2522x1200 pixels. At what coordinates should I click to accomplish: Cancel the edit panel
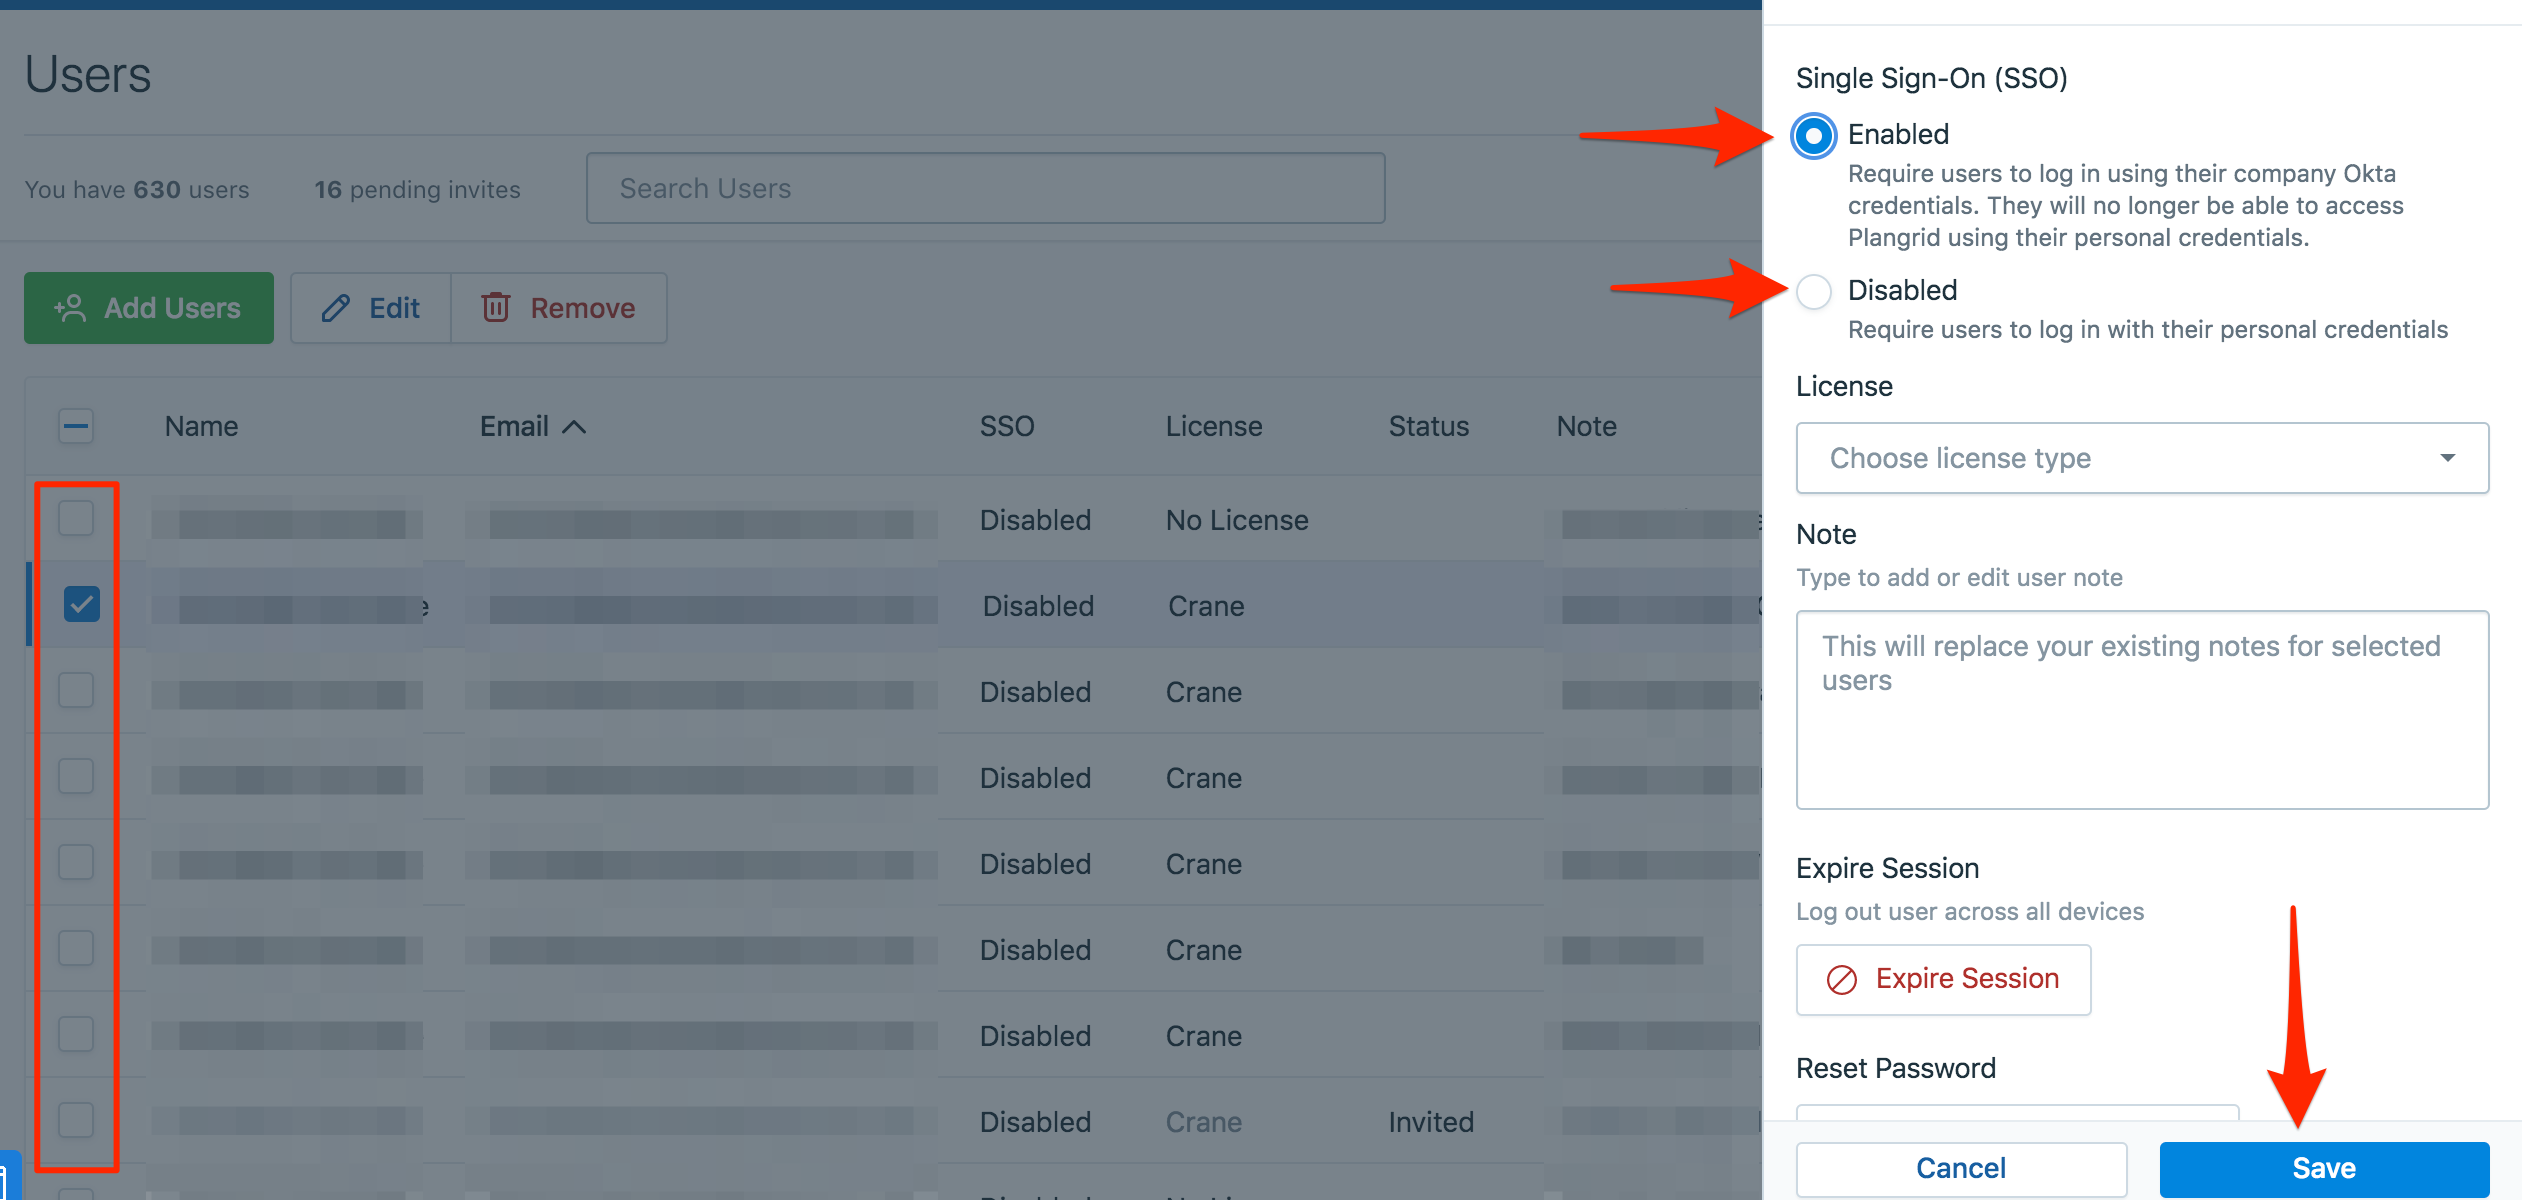click(1961, 1169)
